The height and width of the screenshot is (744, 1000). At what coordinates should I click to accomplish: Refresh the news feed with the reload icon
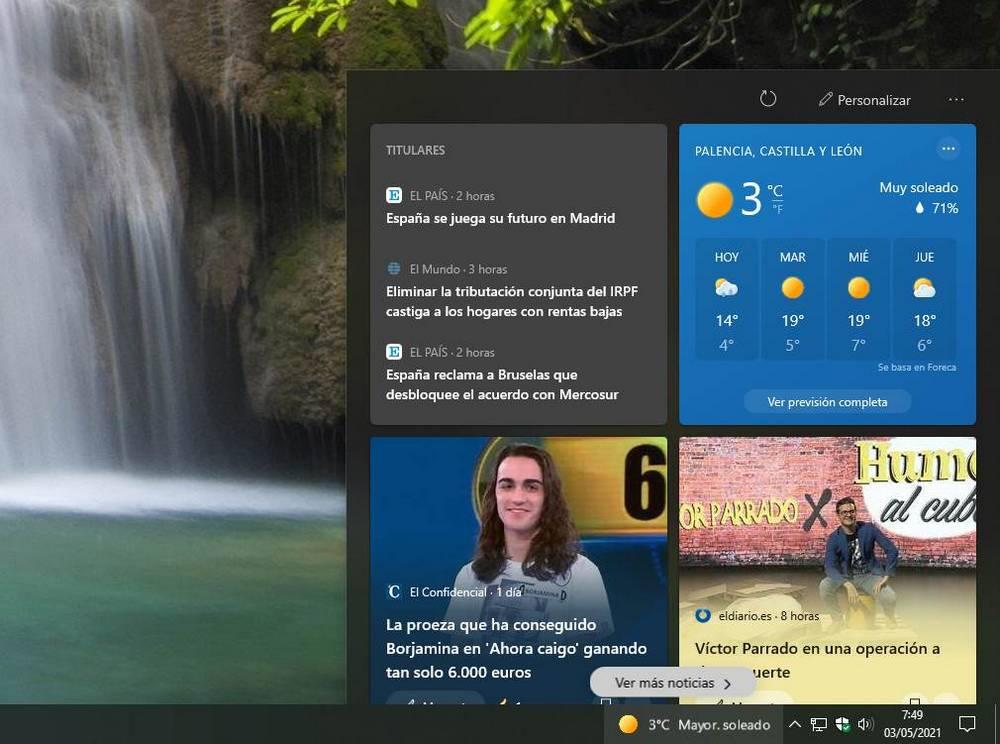(x=768, y=99)
